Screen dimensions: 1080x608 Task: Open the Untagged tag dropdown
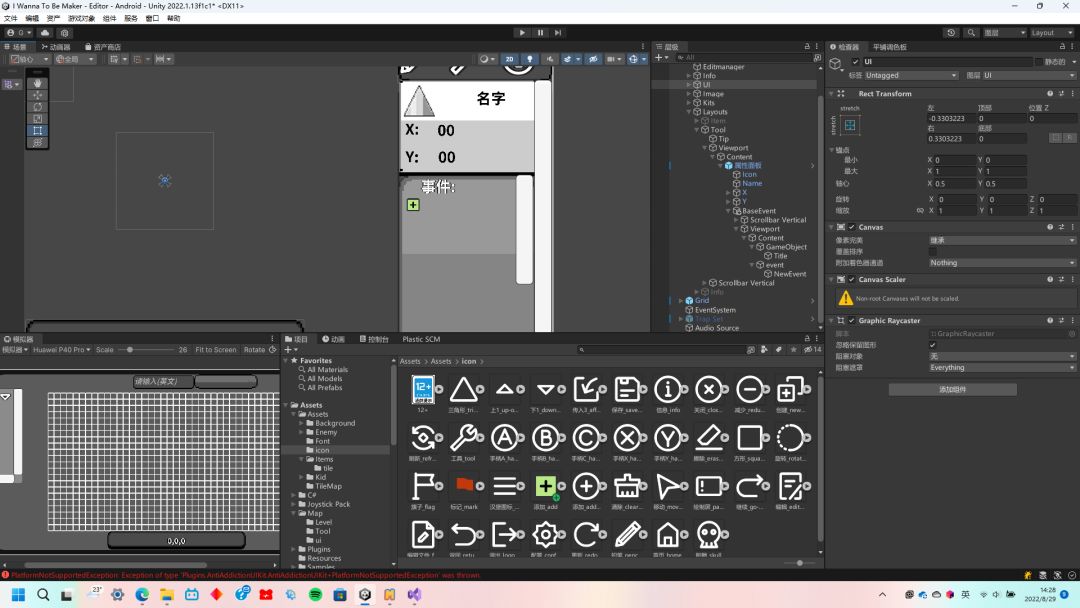911,75
